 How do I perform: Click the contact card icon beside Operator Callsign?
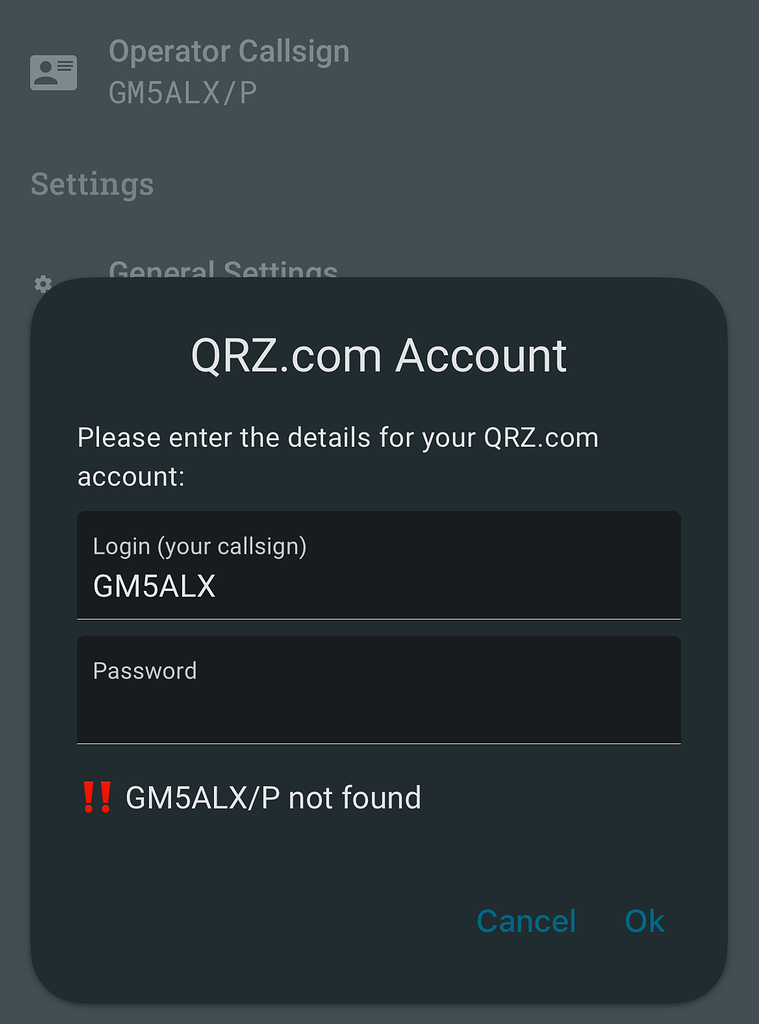click(53, 71)
